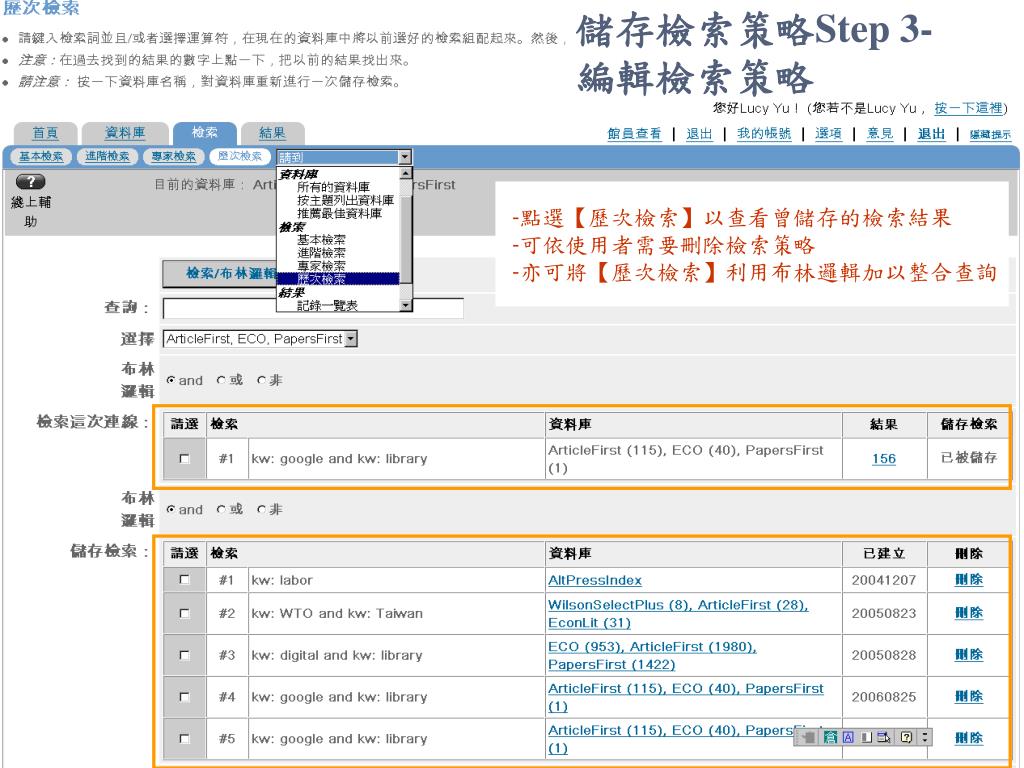The width and height of the screenshot is (1024, 768).
Task: Open the '基本檢索' sub-tab pill
Action: click(41, 156)
